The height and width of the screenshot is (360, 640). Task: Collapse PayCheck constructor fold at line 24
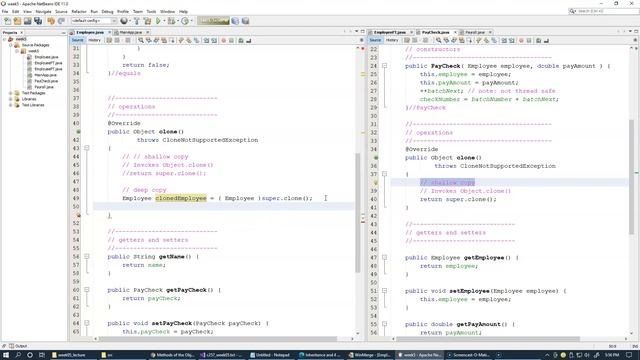(384, 66)
